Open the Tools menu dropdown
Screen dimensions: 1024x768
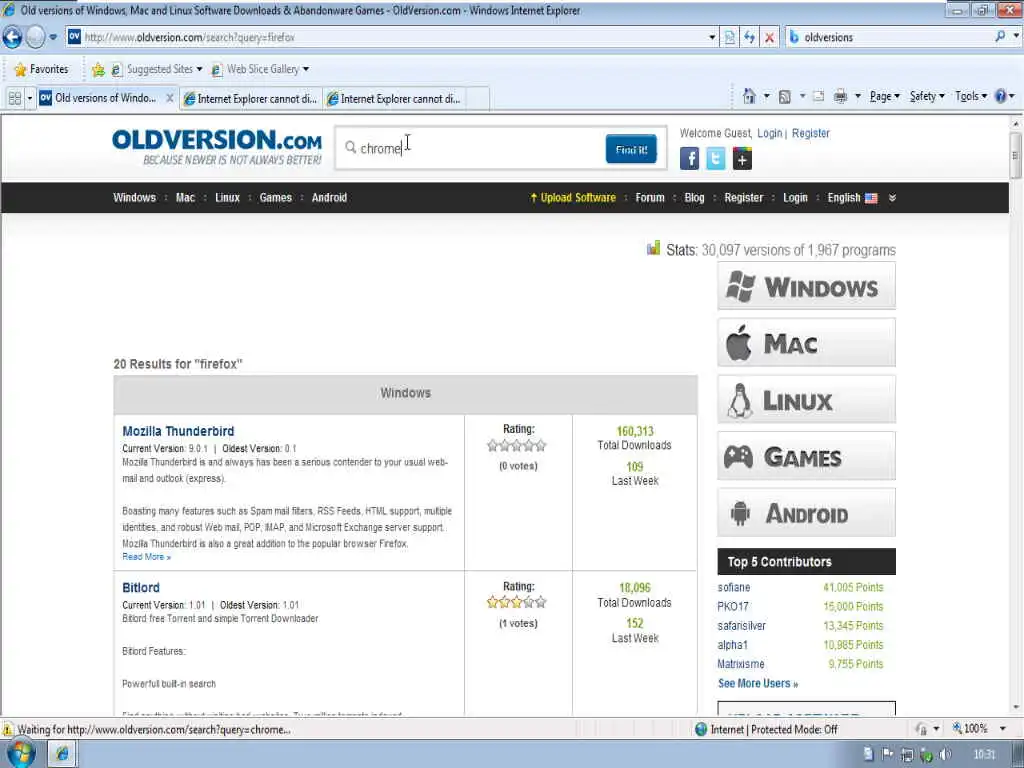970,97
